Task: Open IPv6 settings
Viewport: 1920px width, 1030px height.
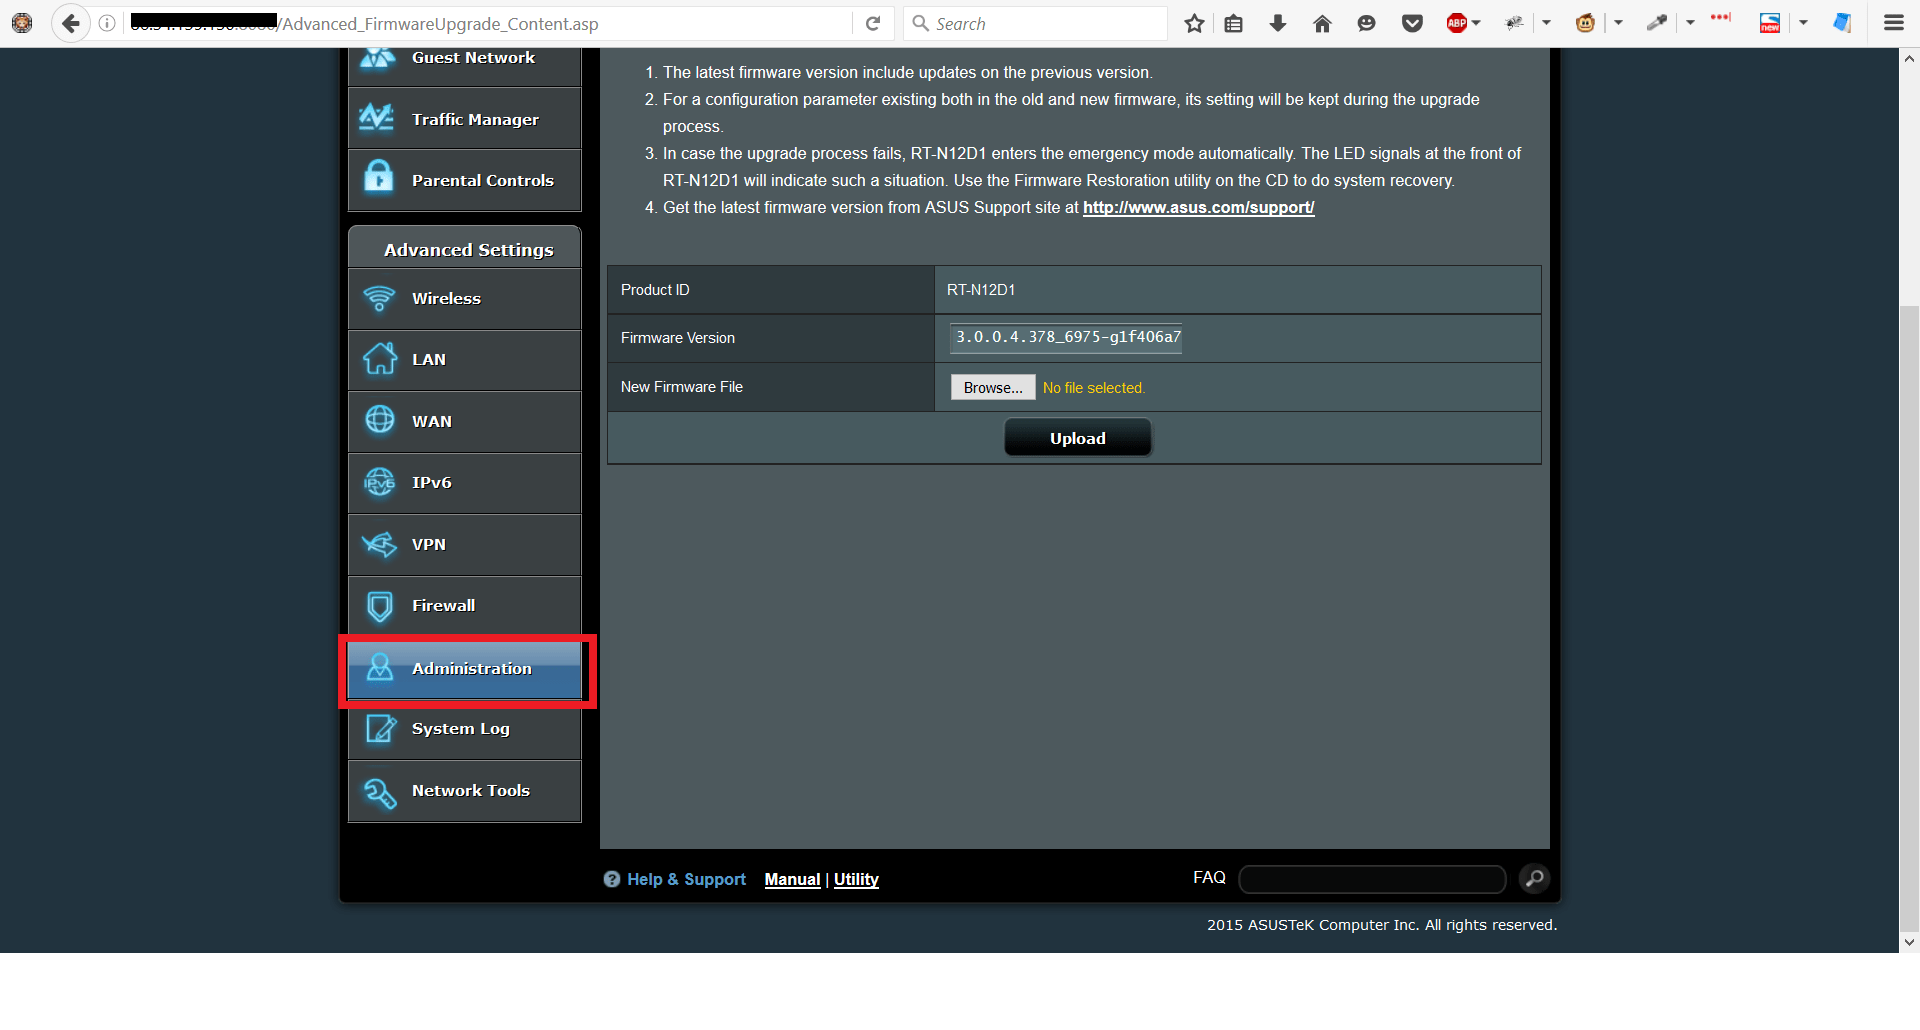Action: pos(464,483)
